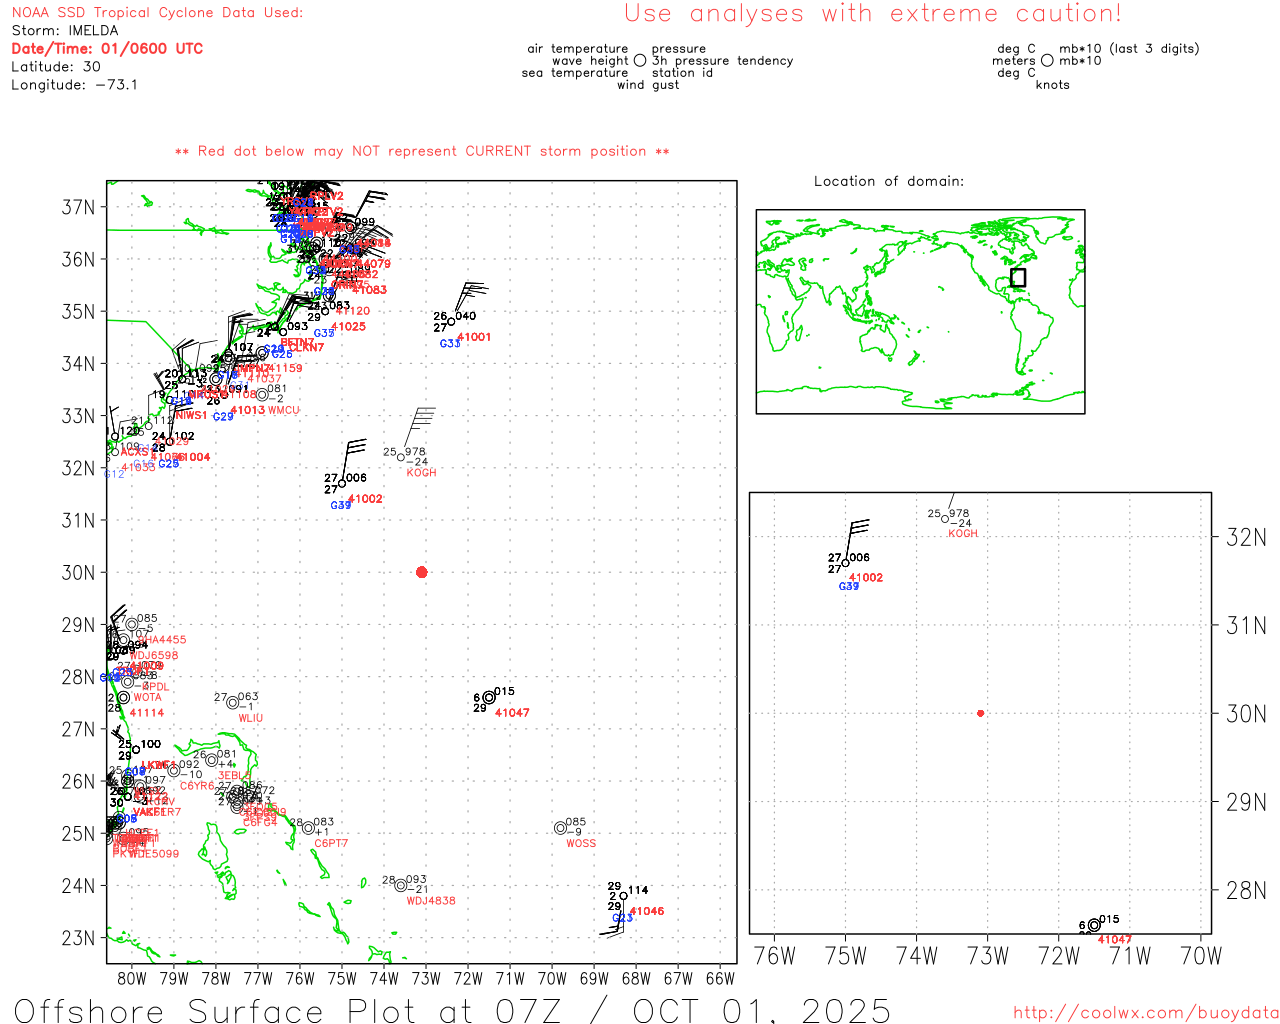This screenshot has height=1024, width=1280.
Task: Click the 'Storm: IMELDA' line
Action: pyautogui.click(x=65, y=31)
